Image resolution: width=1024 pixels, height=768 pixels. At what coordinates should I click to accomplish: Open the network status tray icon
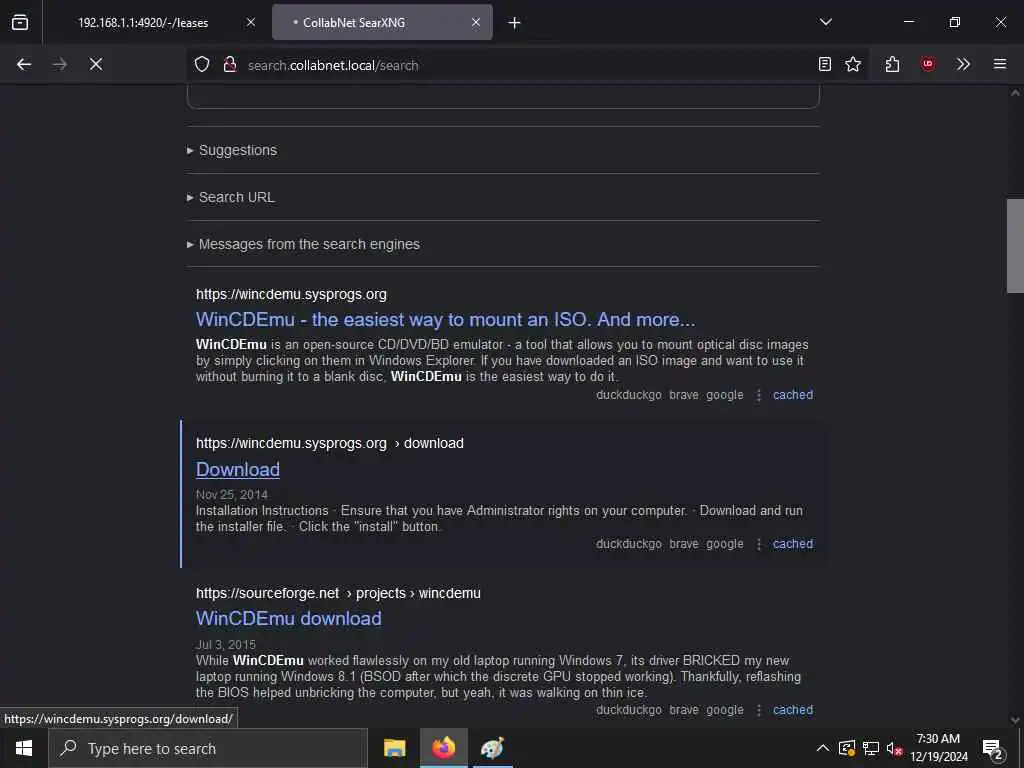tap(871, 748)
